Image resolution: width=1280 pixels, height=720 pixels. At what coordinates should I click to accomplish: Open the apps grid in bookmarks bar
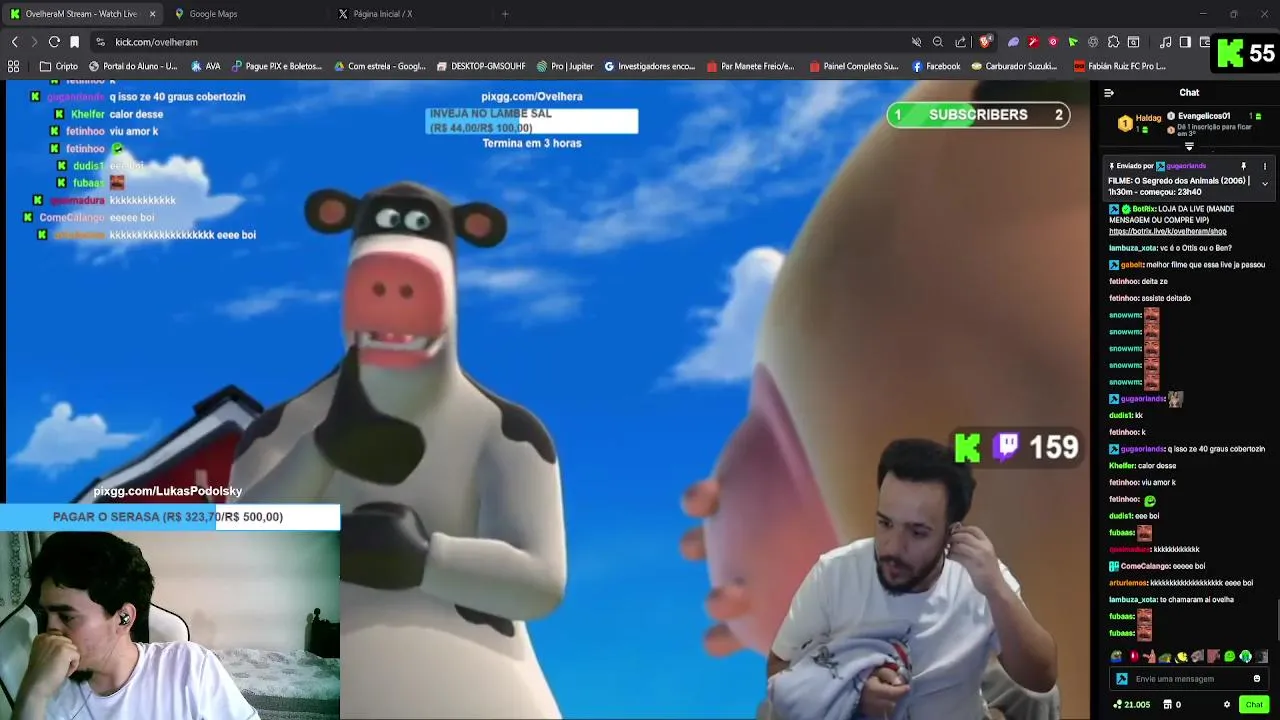coord(13,66)
